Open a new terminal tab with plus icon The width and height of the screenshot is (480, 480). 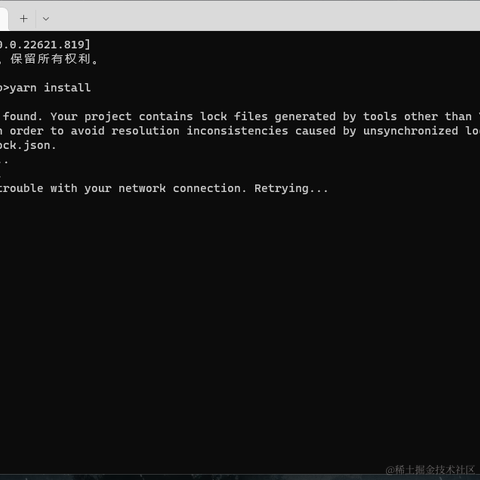click(24, 19)
